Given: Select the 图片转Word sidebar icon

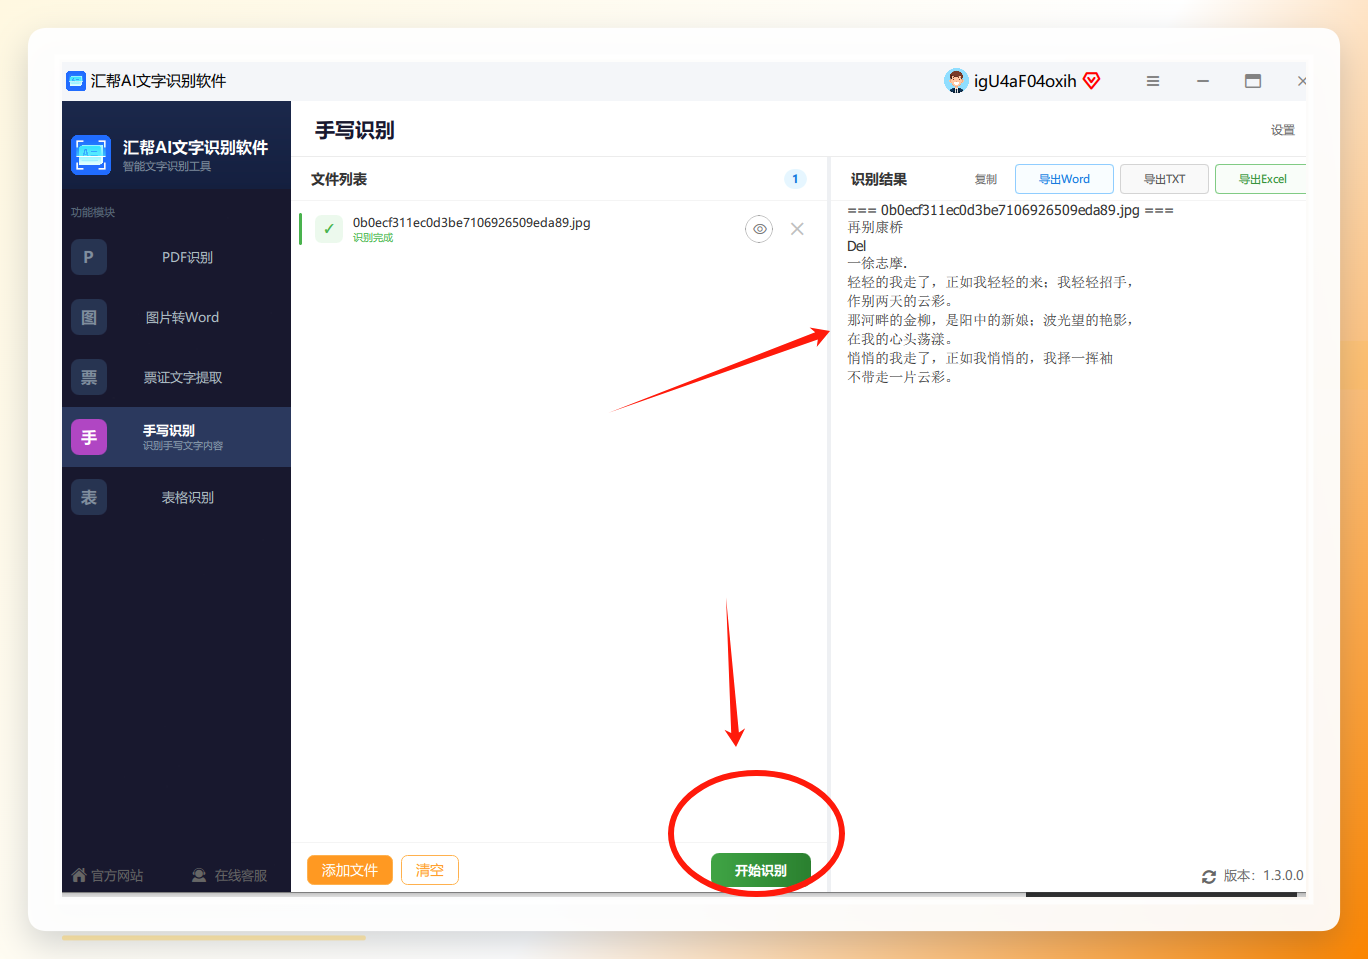Looking at the screenshot, I should point(89,317).
